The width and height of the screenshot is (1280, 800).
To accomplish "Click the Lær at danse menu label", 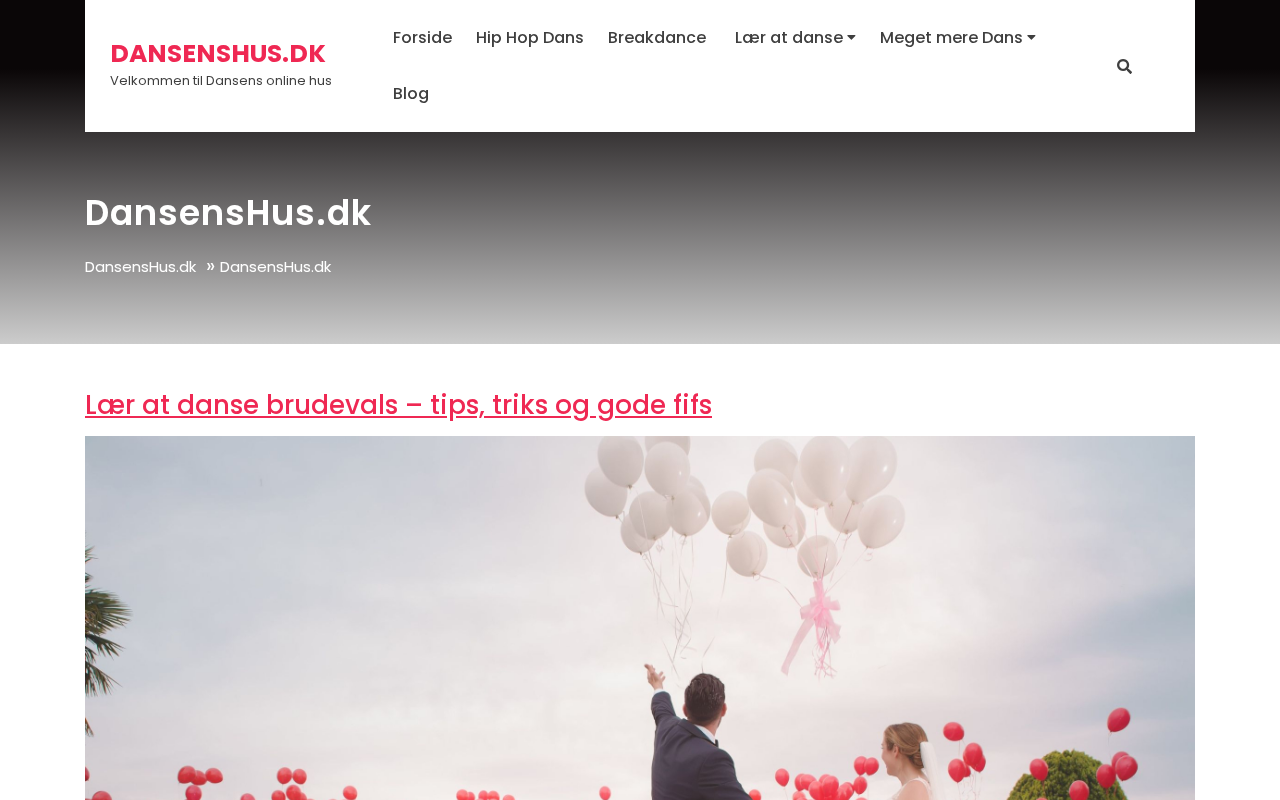I will [x=789, y=38].
